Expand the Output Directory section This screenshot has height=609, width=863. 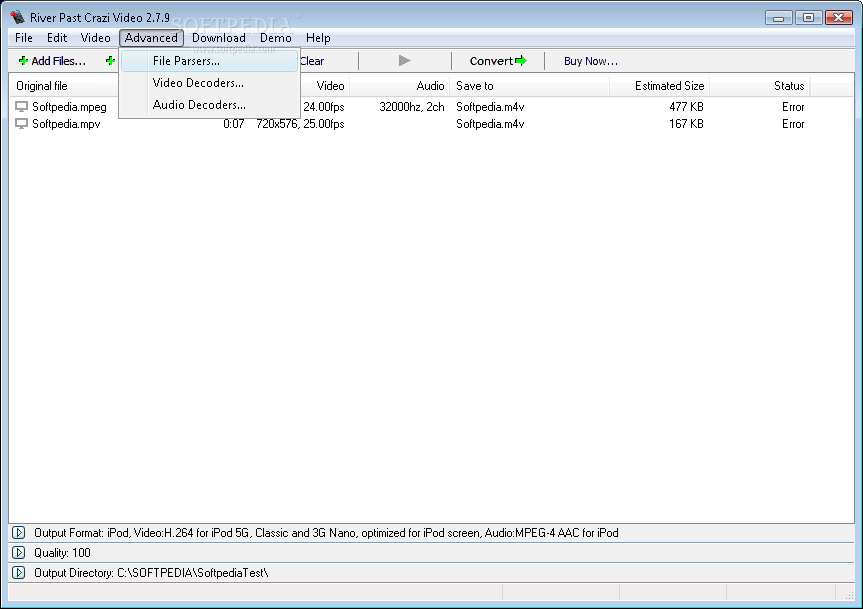[18, 573]
